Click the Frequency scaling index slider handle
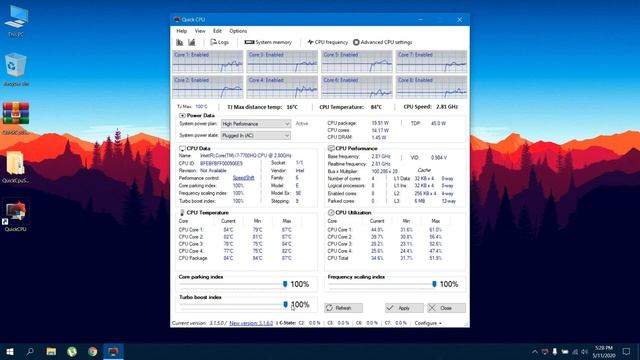Image resolution: width=640 pixels, height=360 pixels. point(434,284)
